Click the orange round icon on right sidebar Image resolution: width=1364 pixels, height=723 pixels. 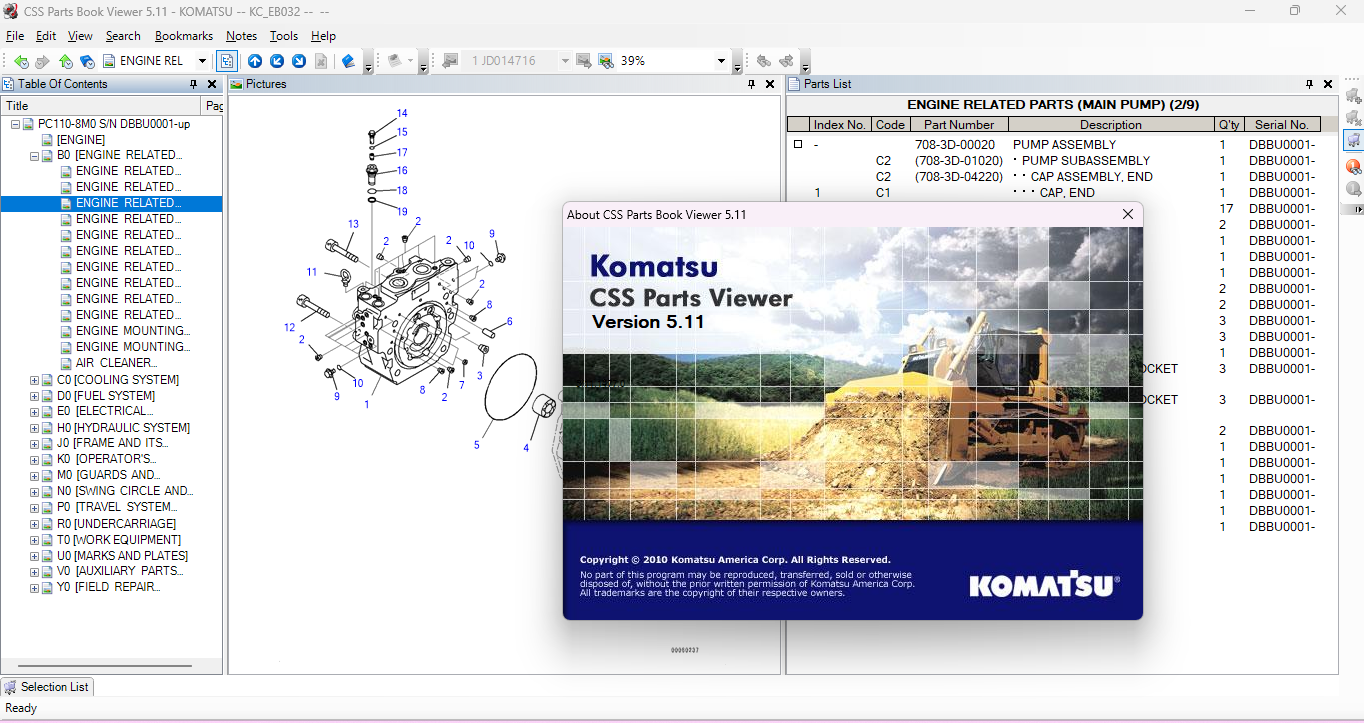tap(1353, 165)
